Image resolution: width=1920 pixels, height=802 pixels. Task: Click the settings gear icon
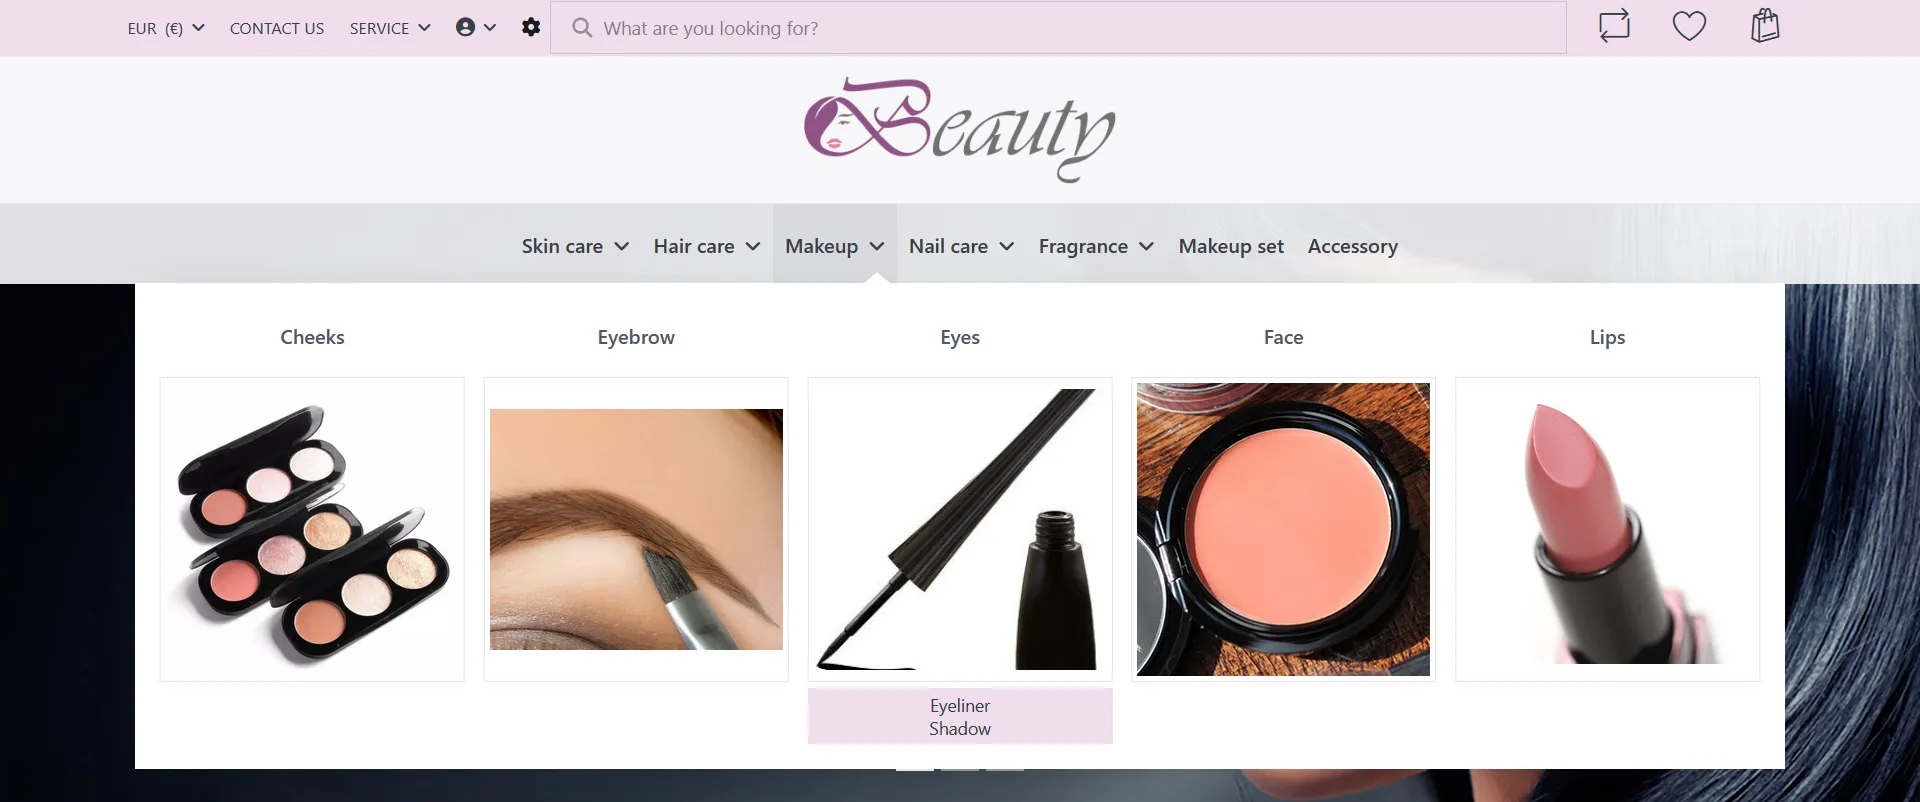[x=531, y=27]
